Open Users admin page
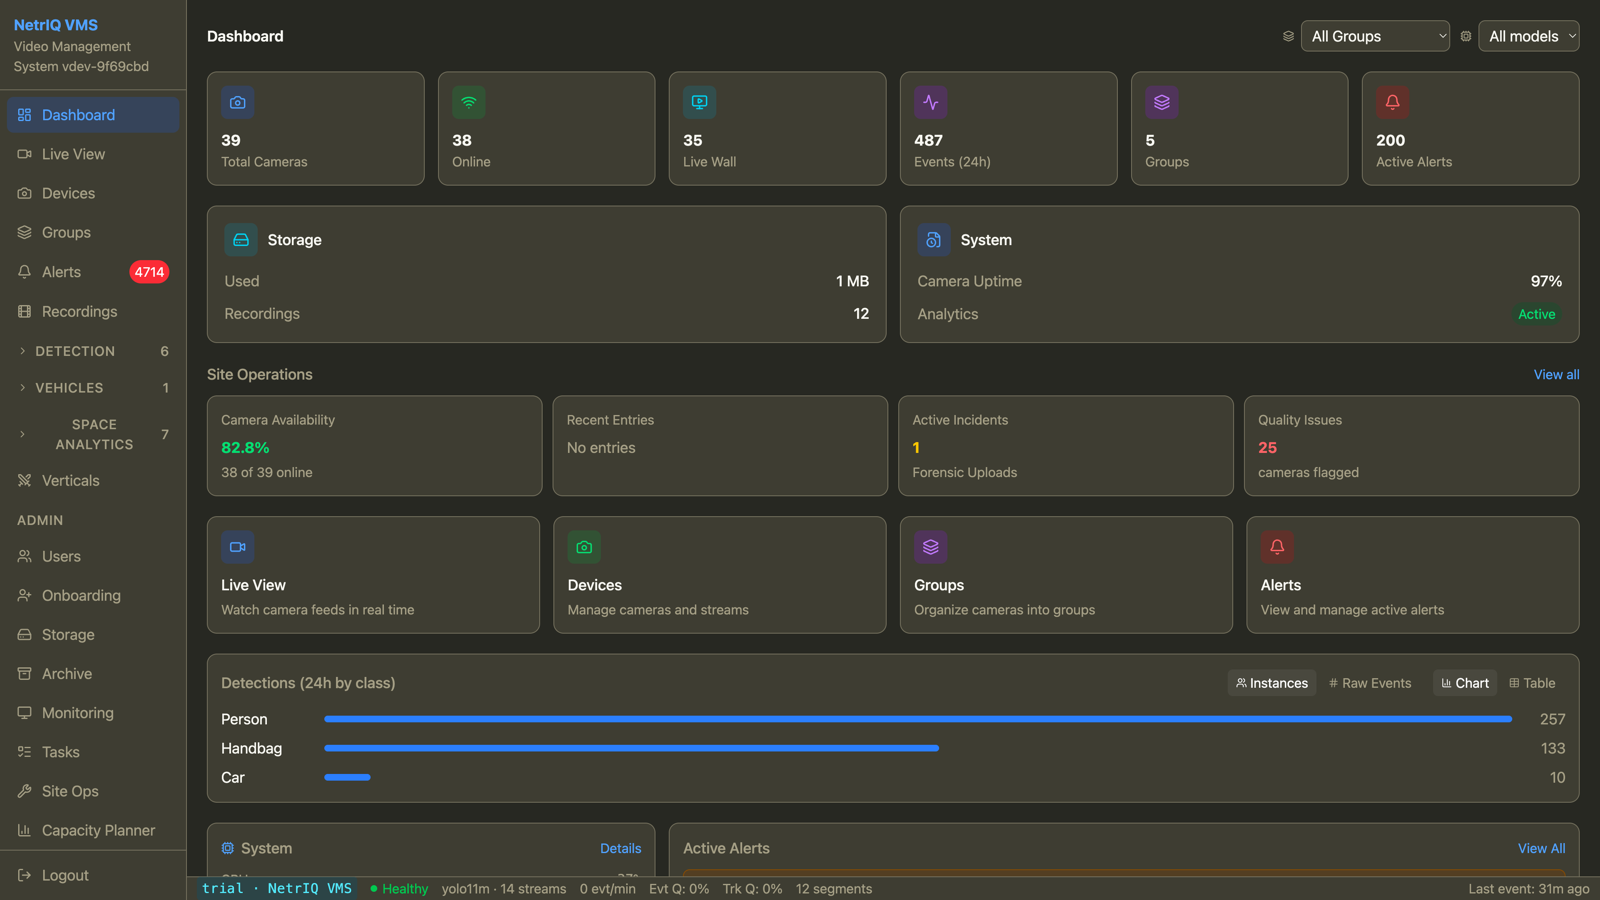 point(93,556)
